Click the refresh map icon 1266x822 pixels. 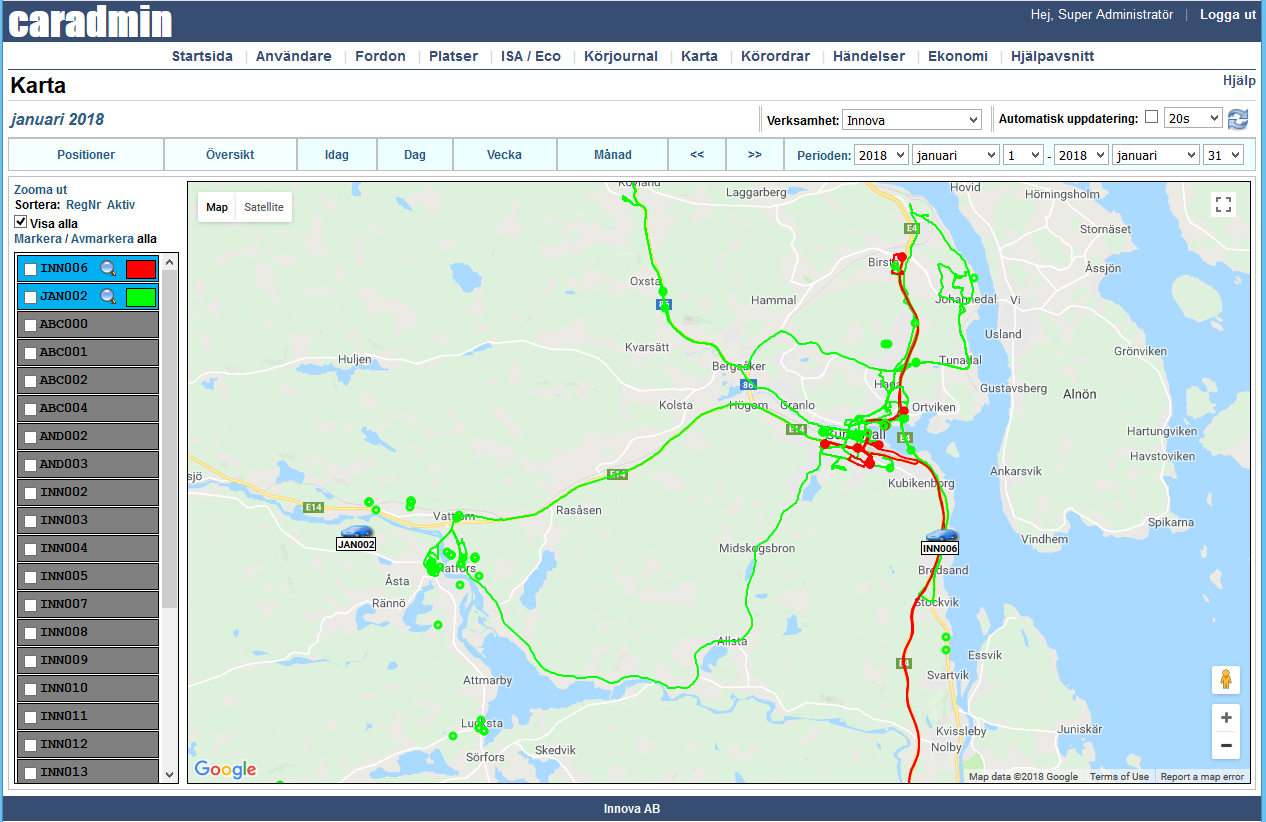tap(1238, 119)
